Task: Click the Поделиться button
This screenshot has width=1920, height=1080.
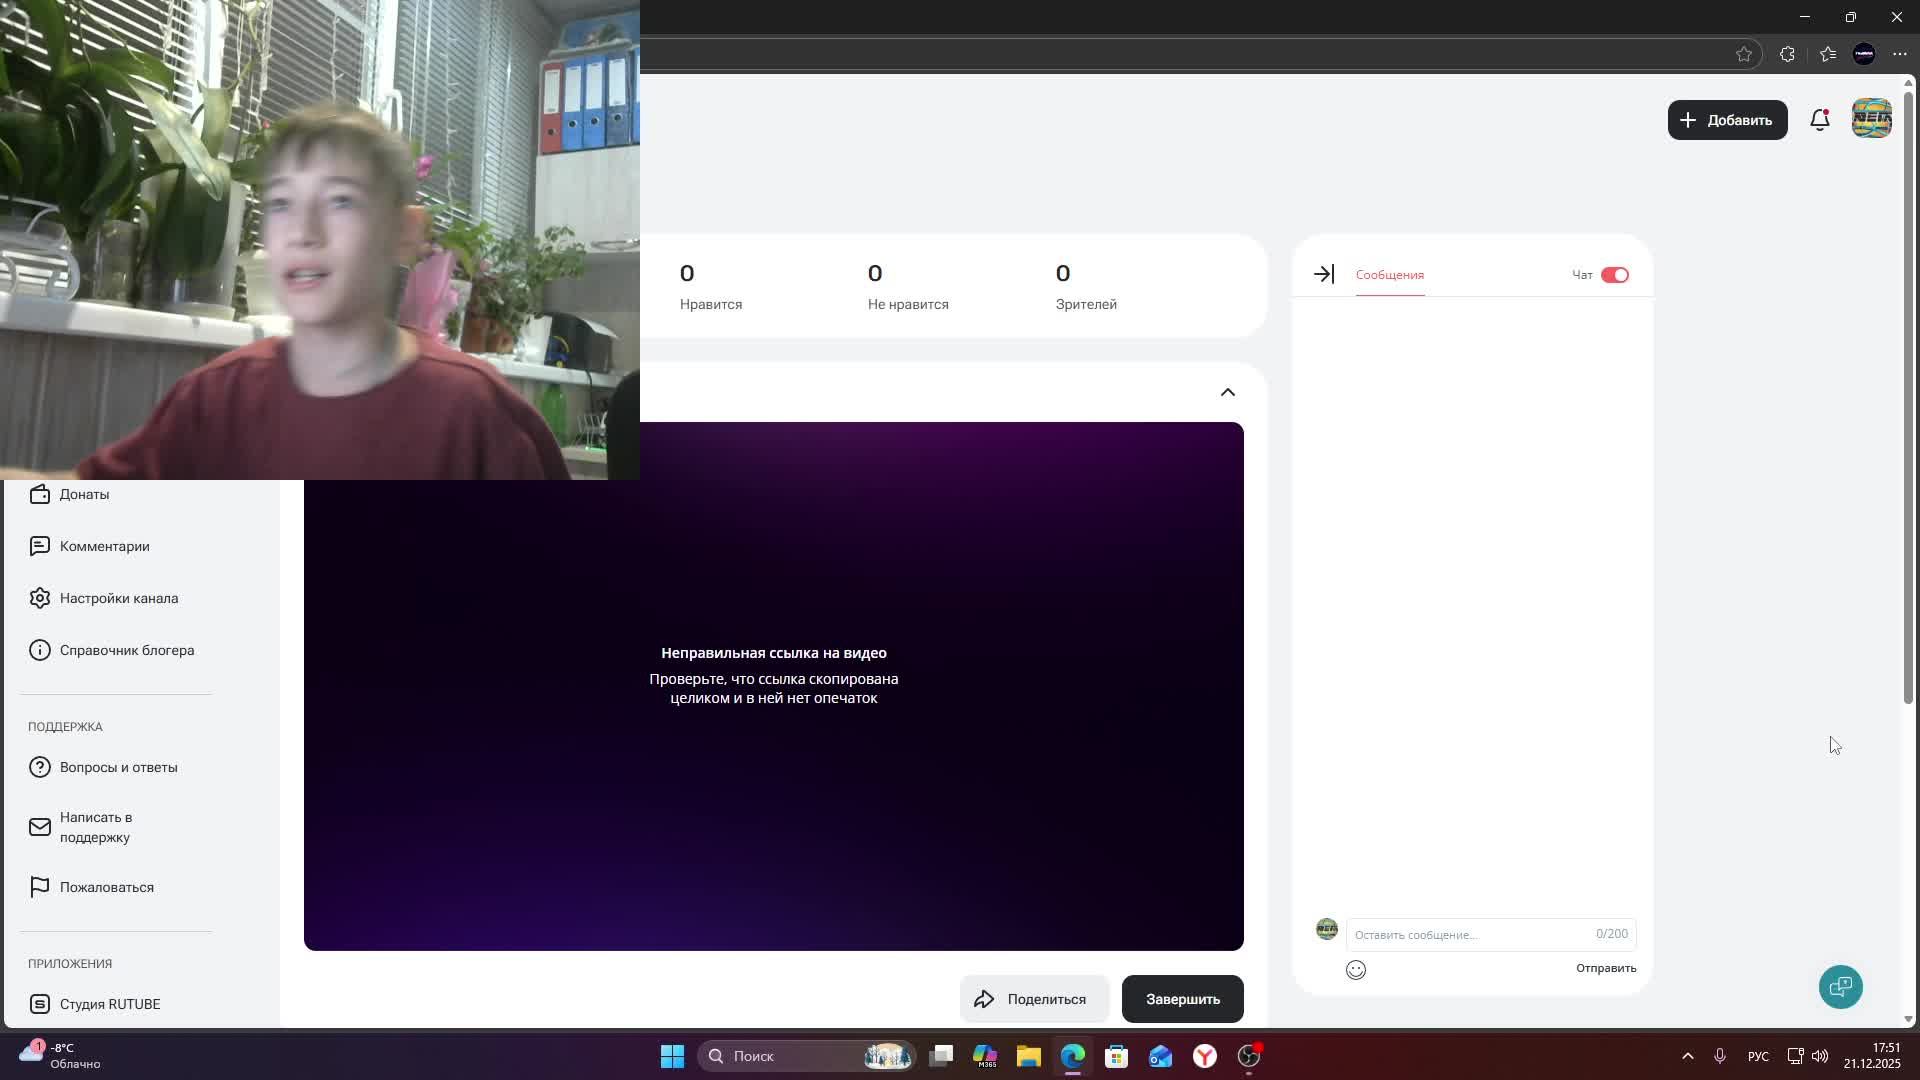Action: click(1033, 999)
